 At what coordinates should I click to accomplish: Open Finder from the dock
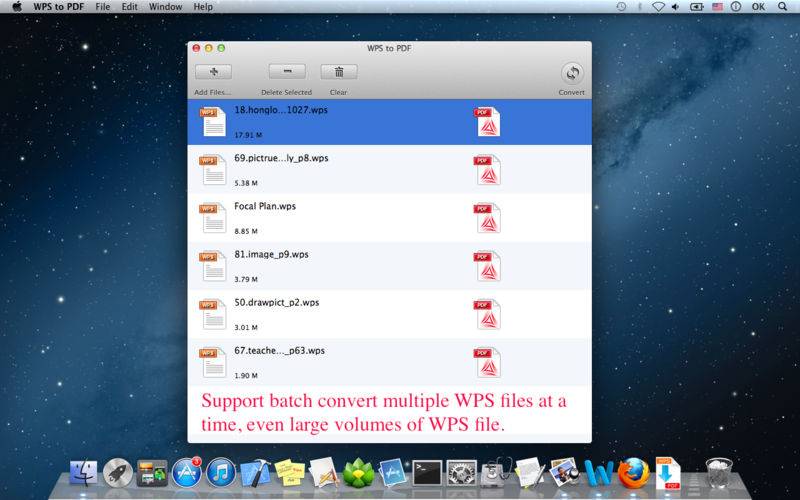click(83, 473)
